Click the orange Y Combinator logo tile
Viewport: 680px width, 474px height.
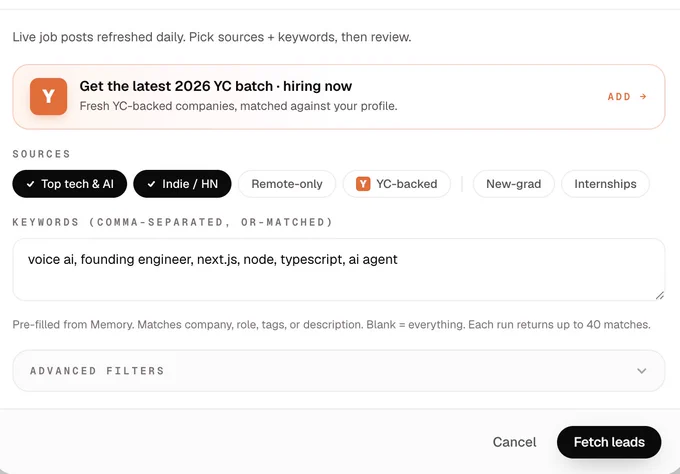tap(49, 96)
